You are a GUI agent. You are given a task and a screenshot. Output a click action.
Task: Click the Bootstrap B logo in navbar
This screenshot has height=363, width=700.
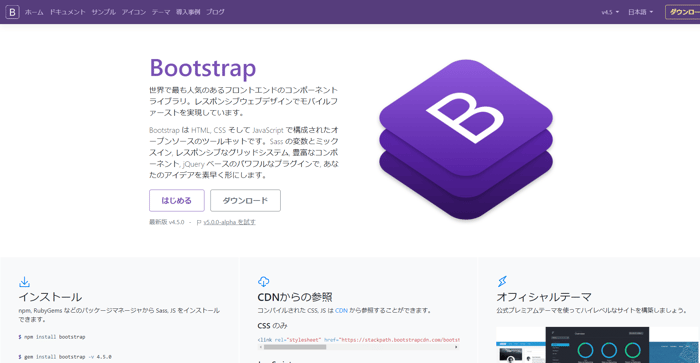(x=12, y=12)
